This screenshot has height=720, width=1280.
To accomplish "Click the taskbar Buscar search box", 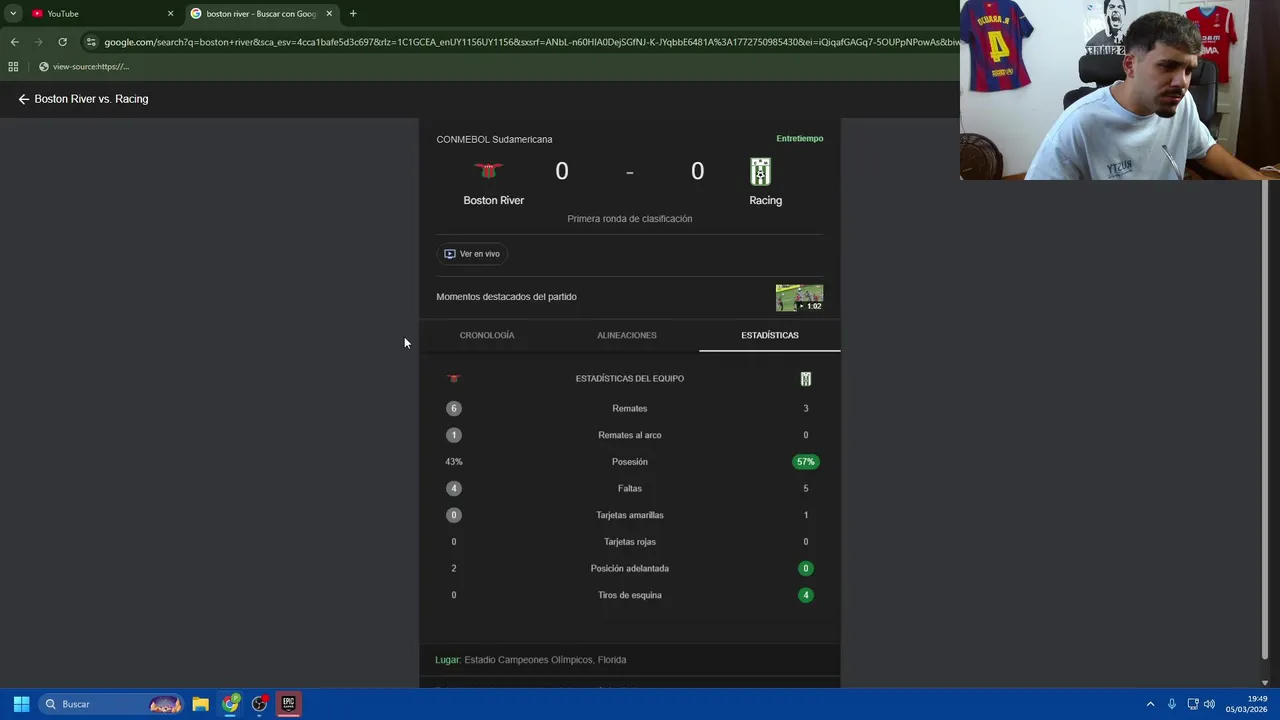I will [112, 704].
